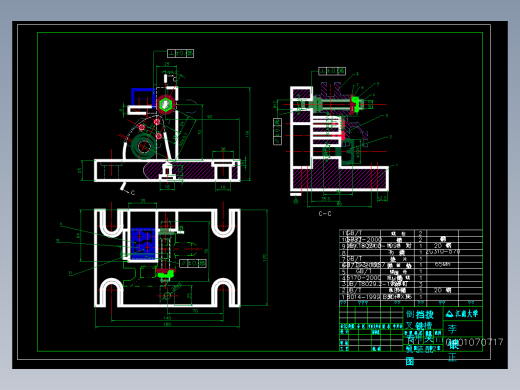Click the 115 height dimension in front view
520x390 pixels.
point(247,134)
